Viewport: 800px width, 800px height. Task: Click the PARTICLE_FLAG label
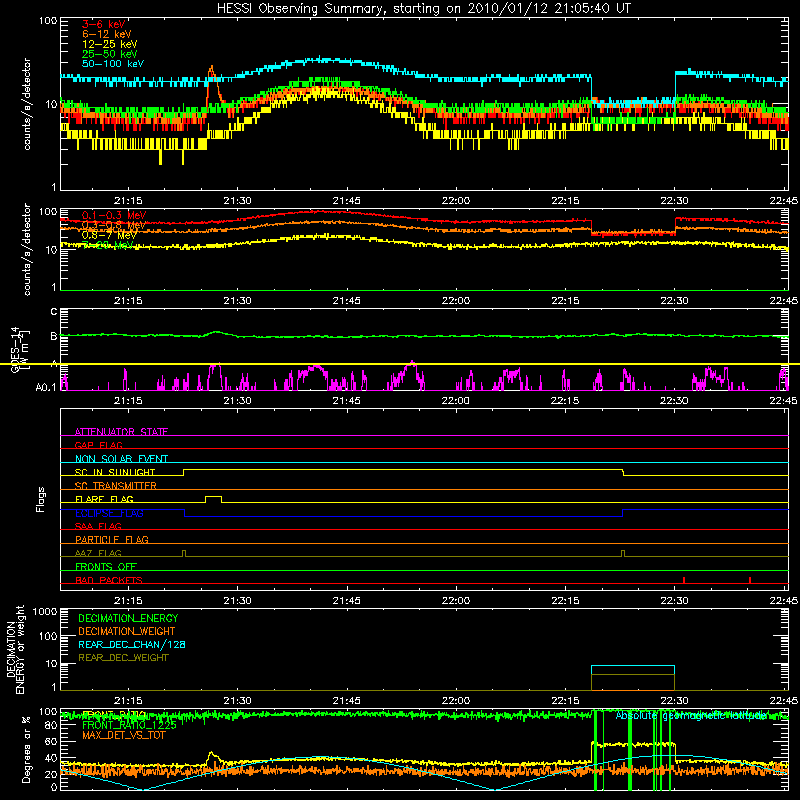[112, 539]
